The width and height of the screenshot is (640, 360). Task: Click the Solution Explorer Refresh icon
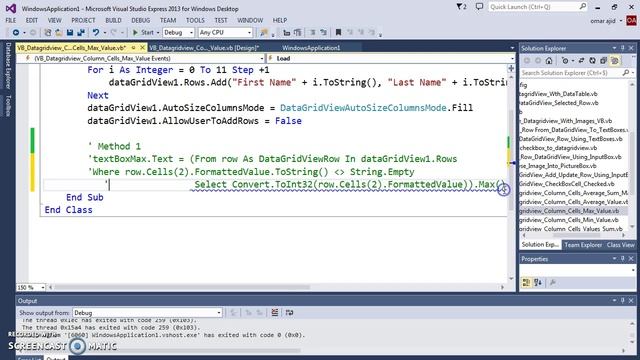coord(592,61)
